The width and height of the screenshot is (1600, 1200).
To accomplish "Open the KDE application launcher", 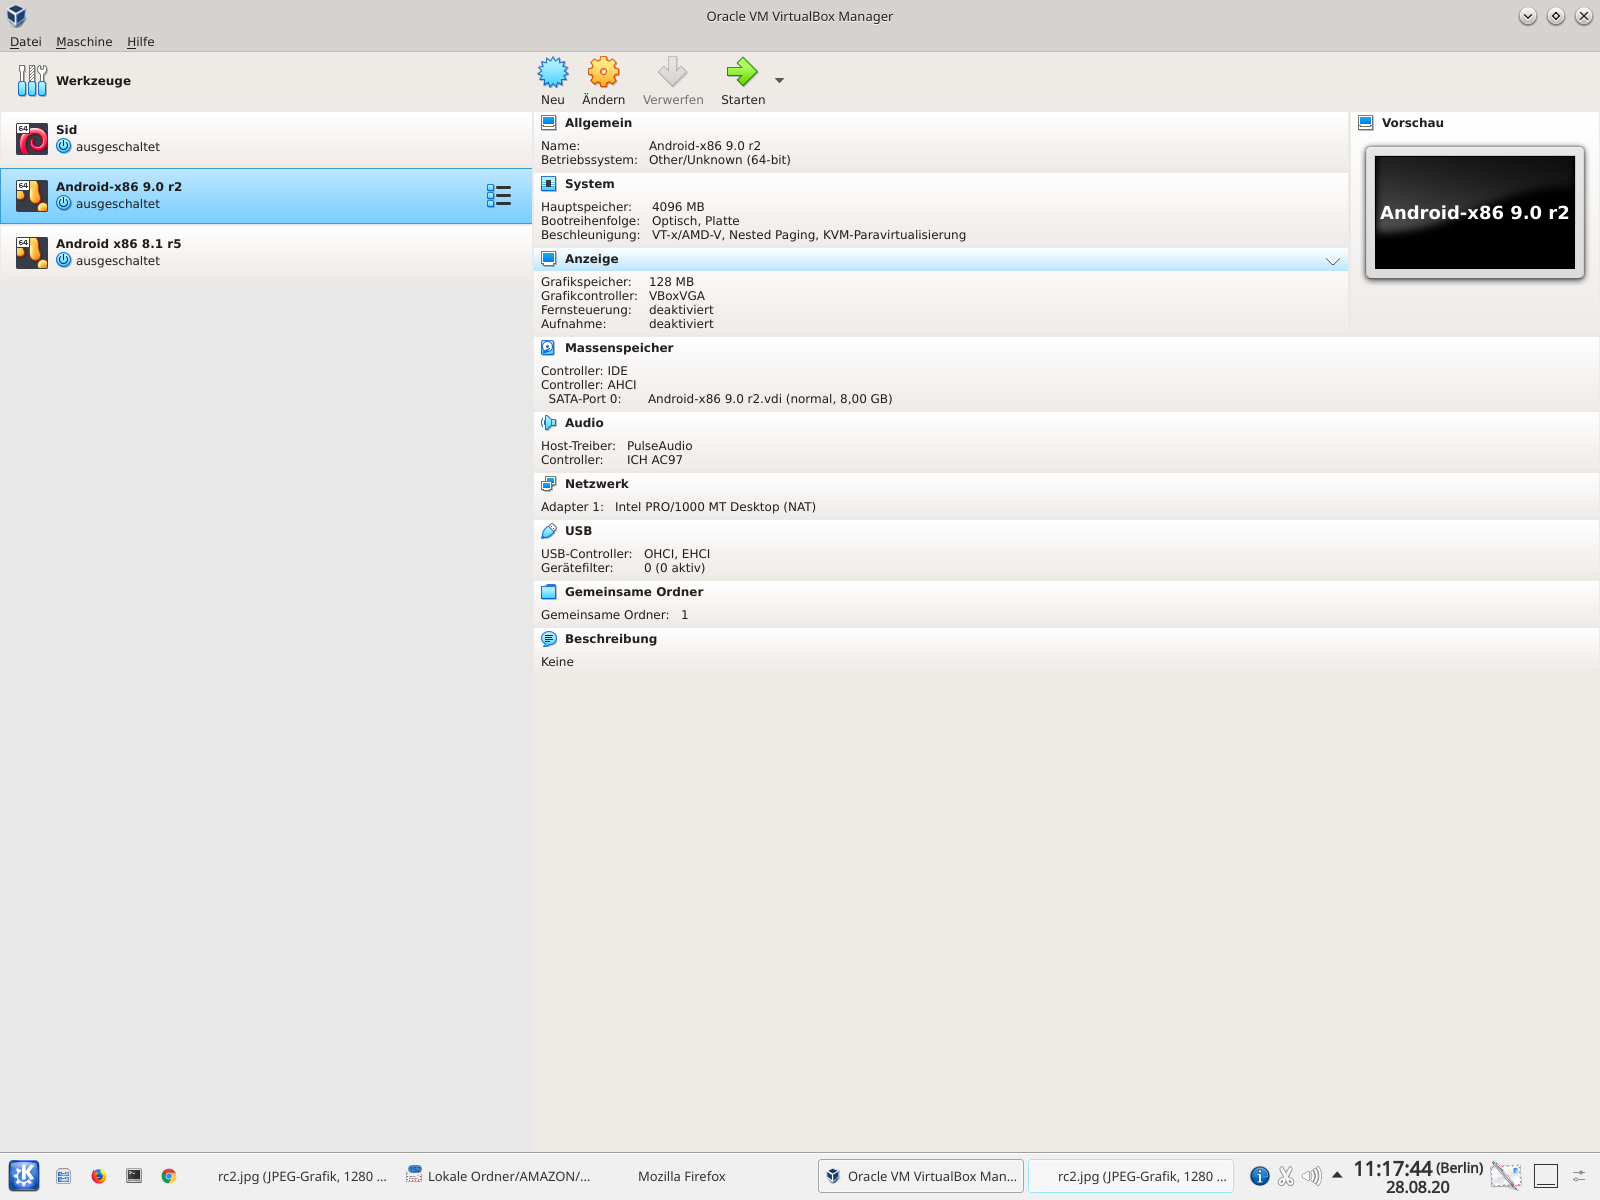I will click(x=24, y=1176).
